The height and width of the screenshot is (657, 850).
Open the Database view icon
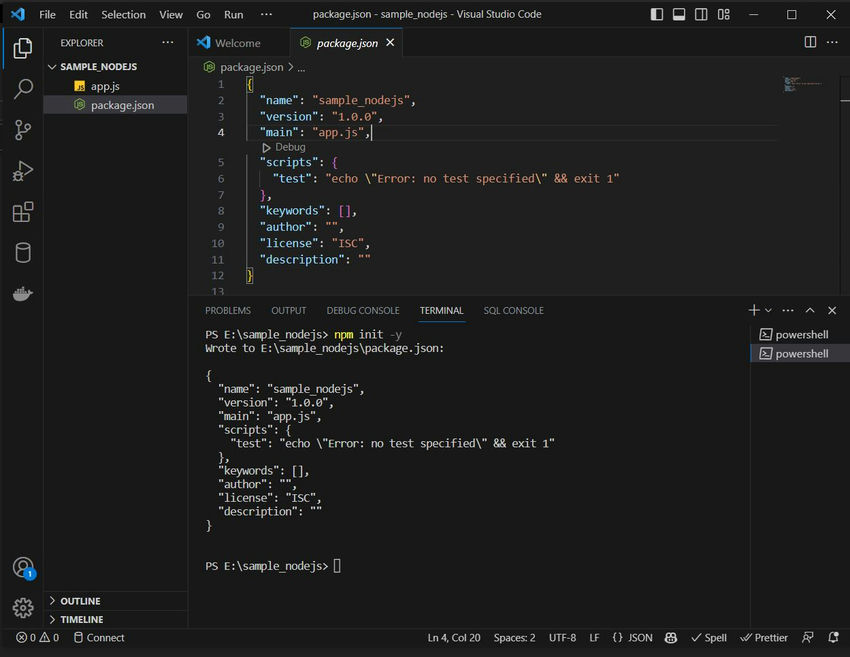pyautogui.click(x=23, y=253)
